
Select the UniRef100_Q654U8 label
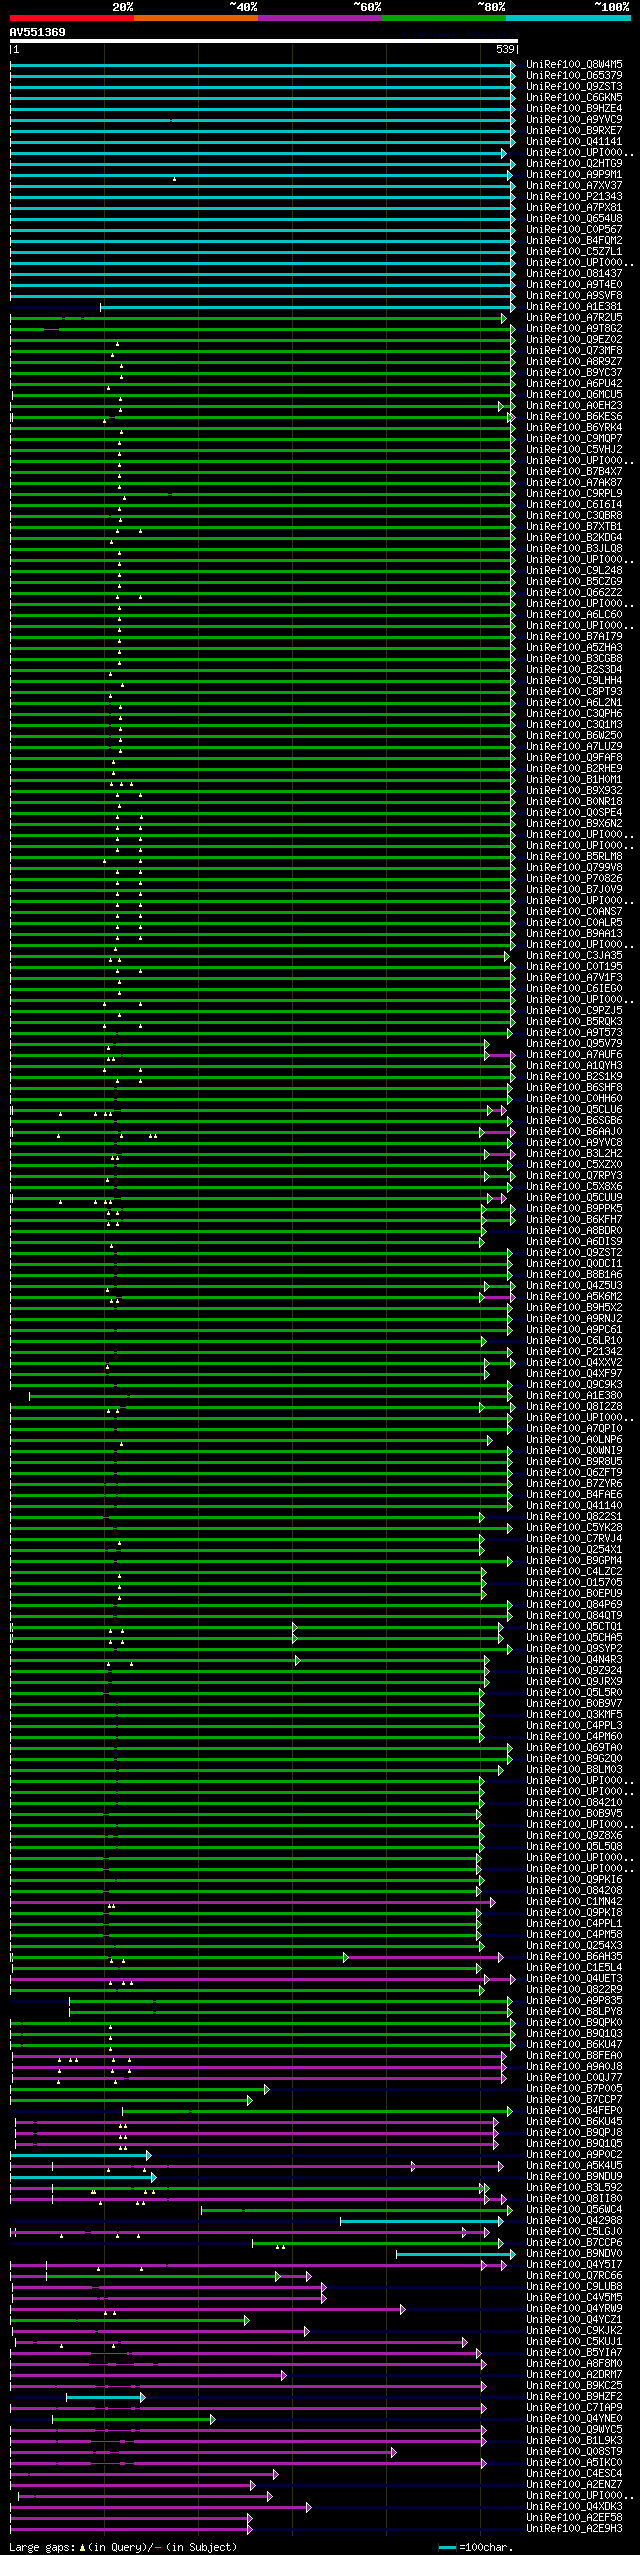pyautogui.click(x=574, y=219)
